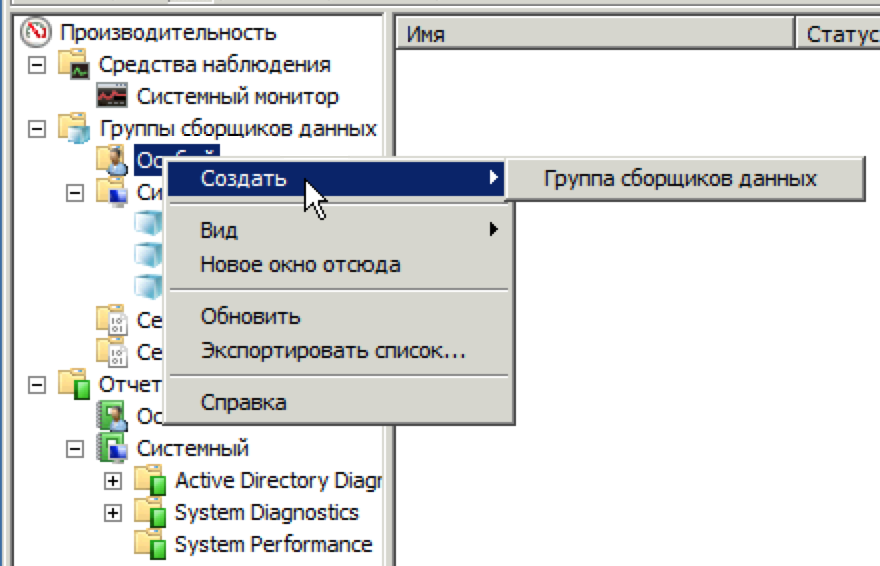Click the Группы сборщиков данных folder icon
Image resolution: width=880 pixels, height=566 pixels.
coord(74,129)
